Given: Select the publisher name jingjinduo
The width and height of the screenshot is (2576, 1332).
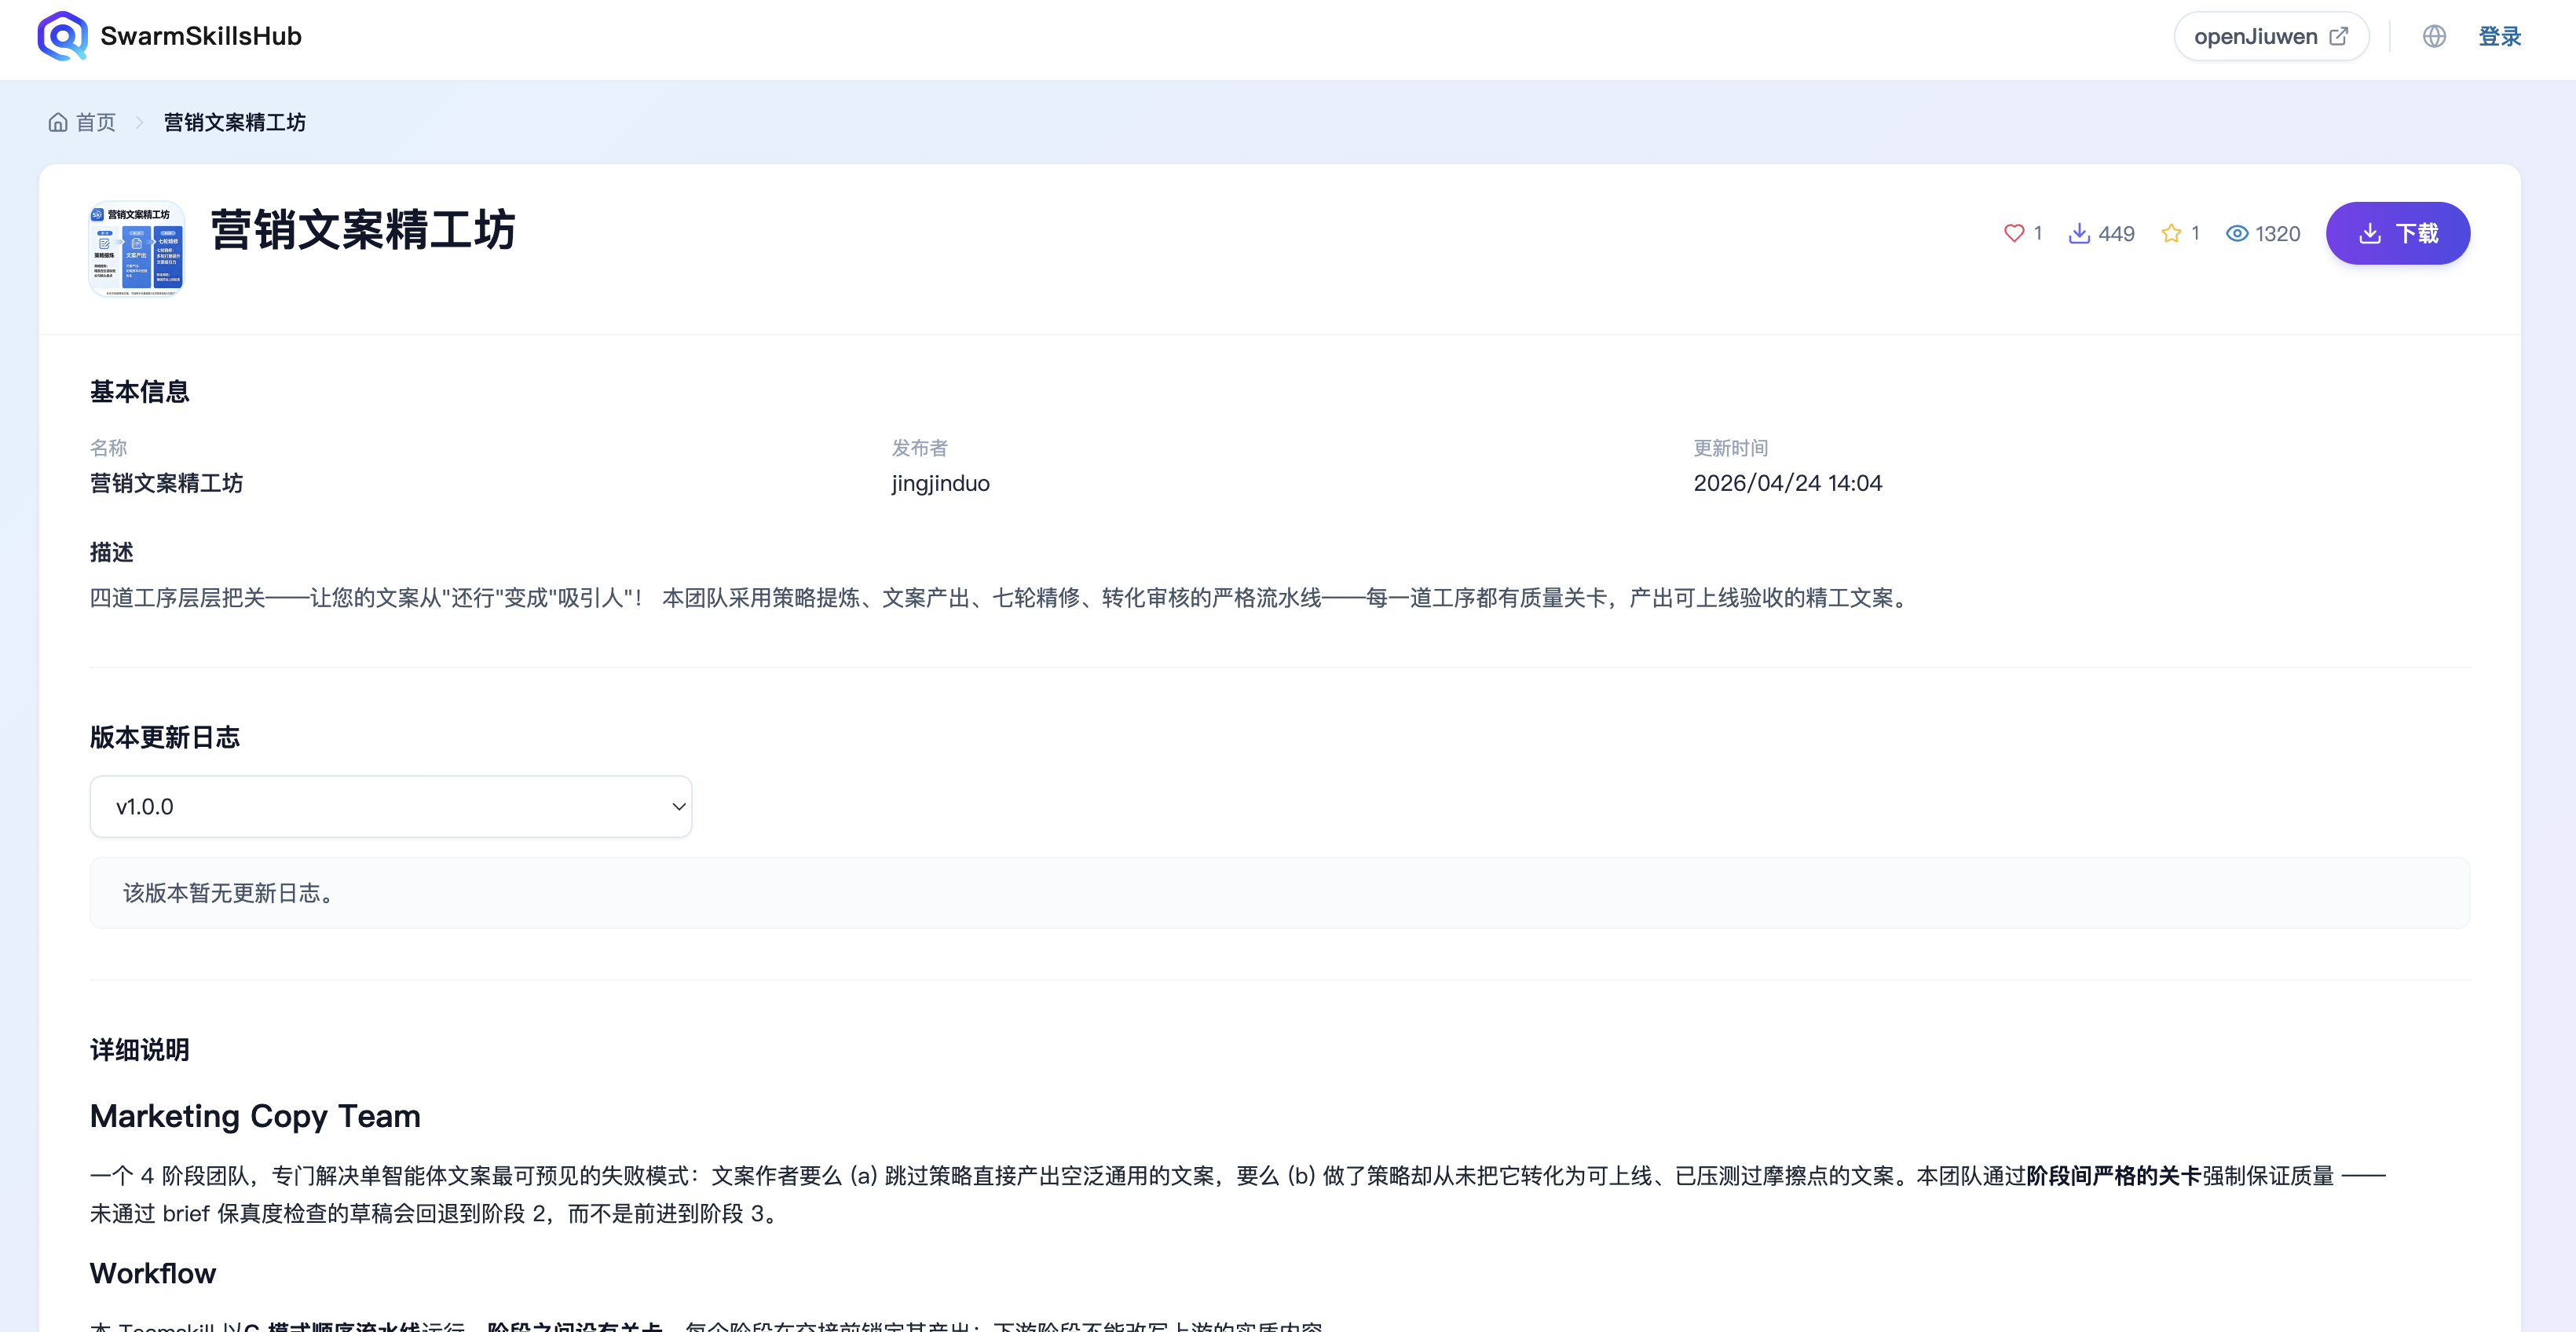Looking at the screenshot, I should 941,483.
